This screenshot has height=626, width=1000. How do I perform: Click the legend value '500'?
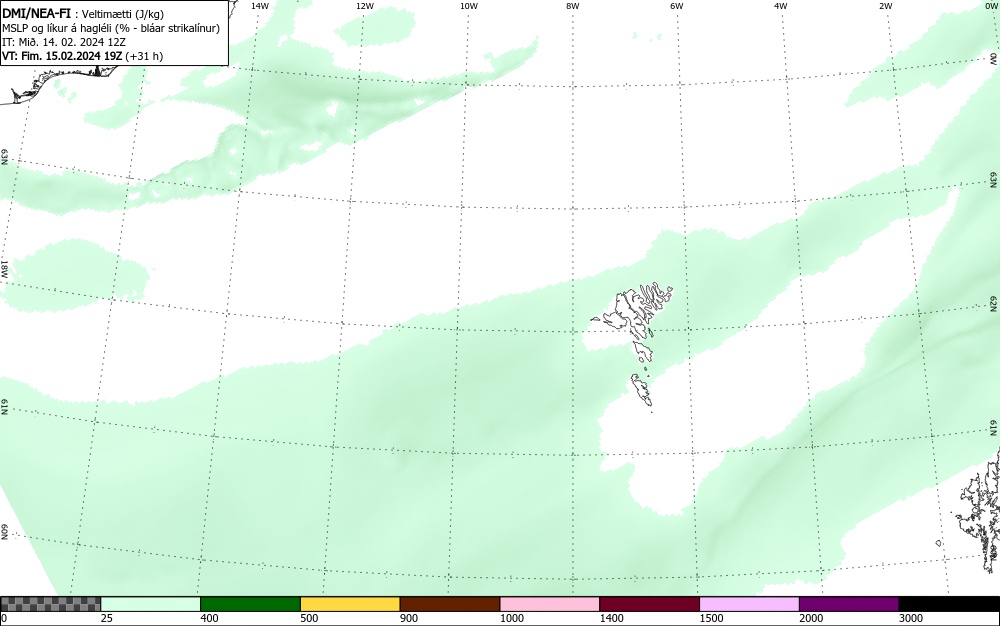[309, 618]
